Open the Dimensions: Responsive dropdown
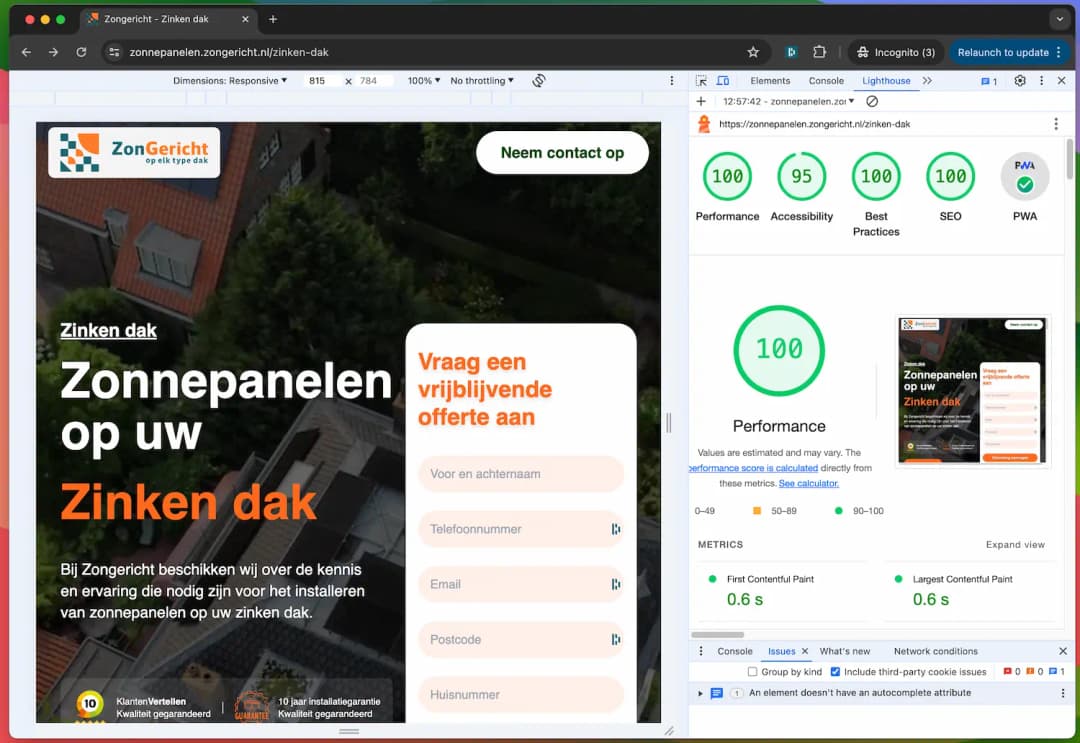The width and height of the screenshot is (1080, 743). click(229, 81)
